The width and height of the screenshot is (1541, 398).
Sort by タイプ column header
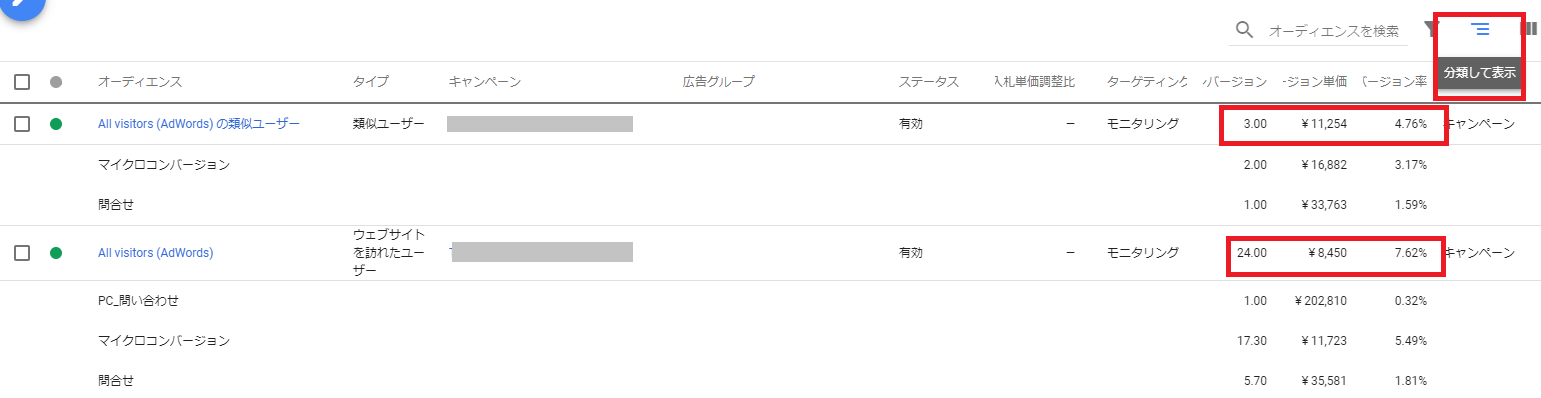coord(370,82)
